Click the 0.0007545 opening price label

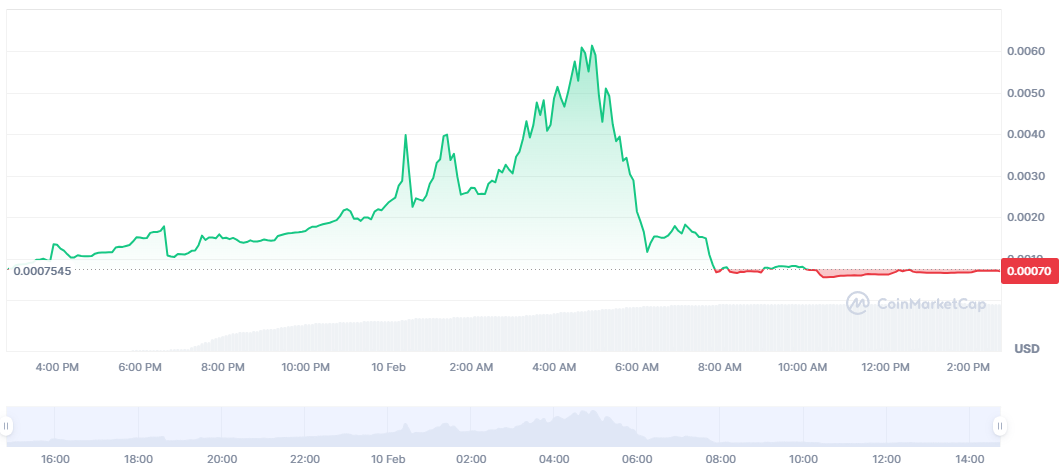pos(42,271)
